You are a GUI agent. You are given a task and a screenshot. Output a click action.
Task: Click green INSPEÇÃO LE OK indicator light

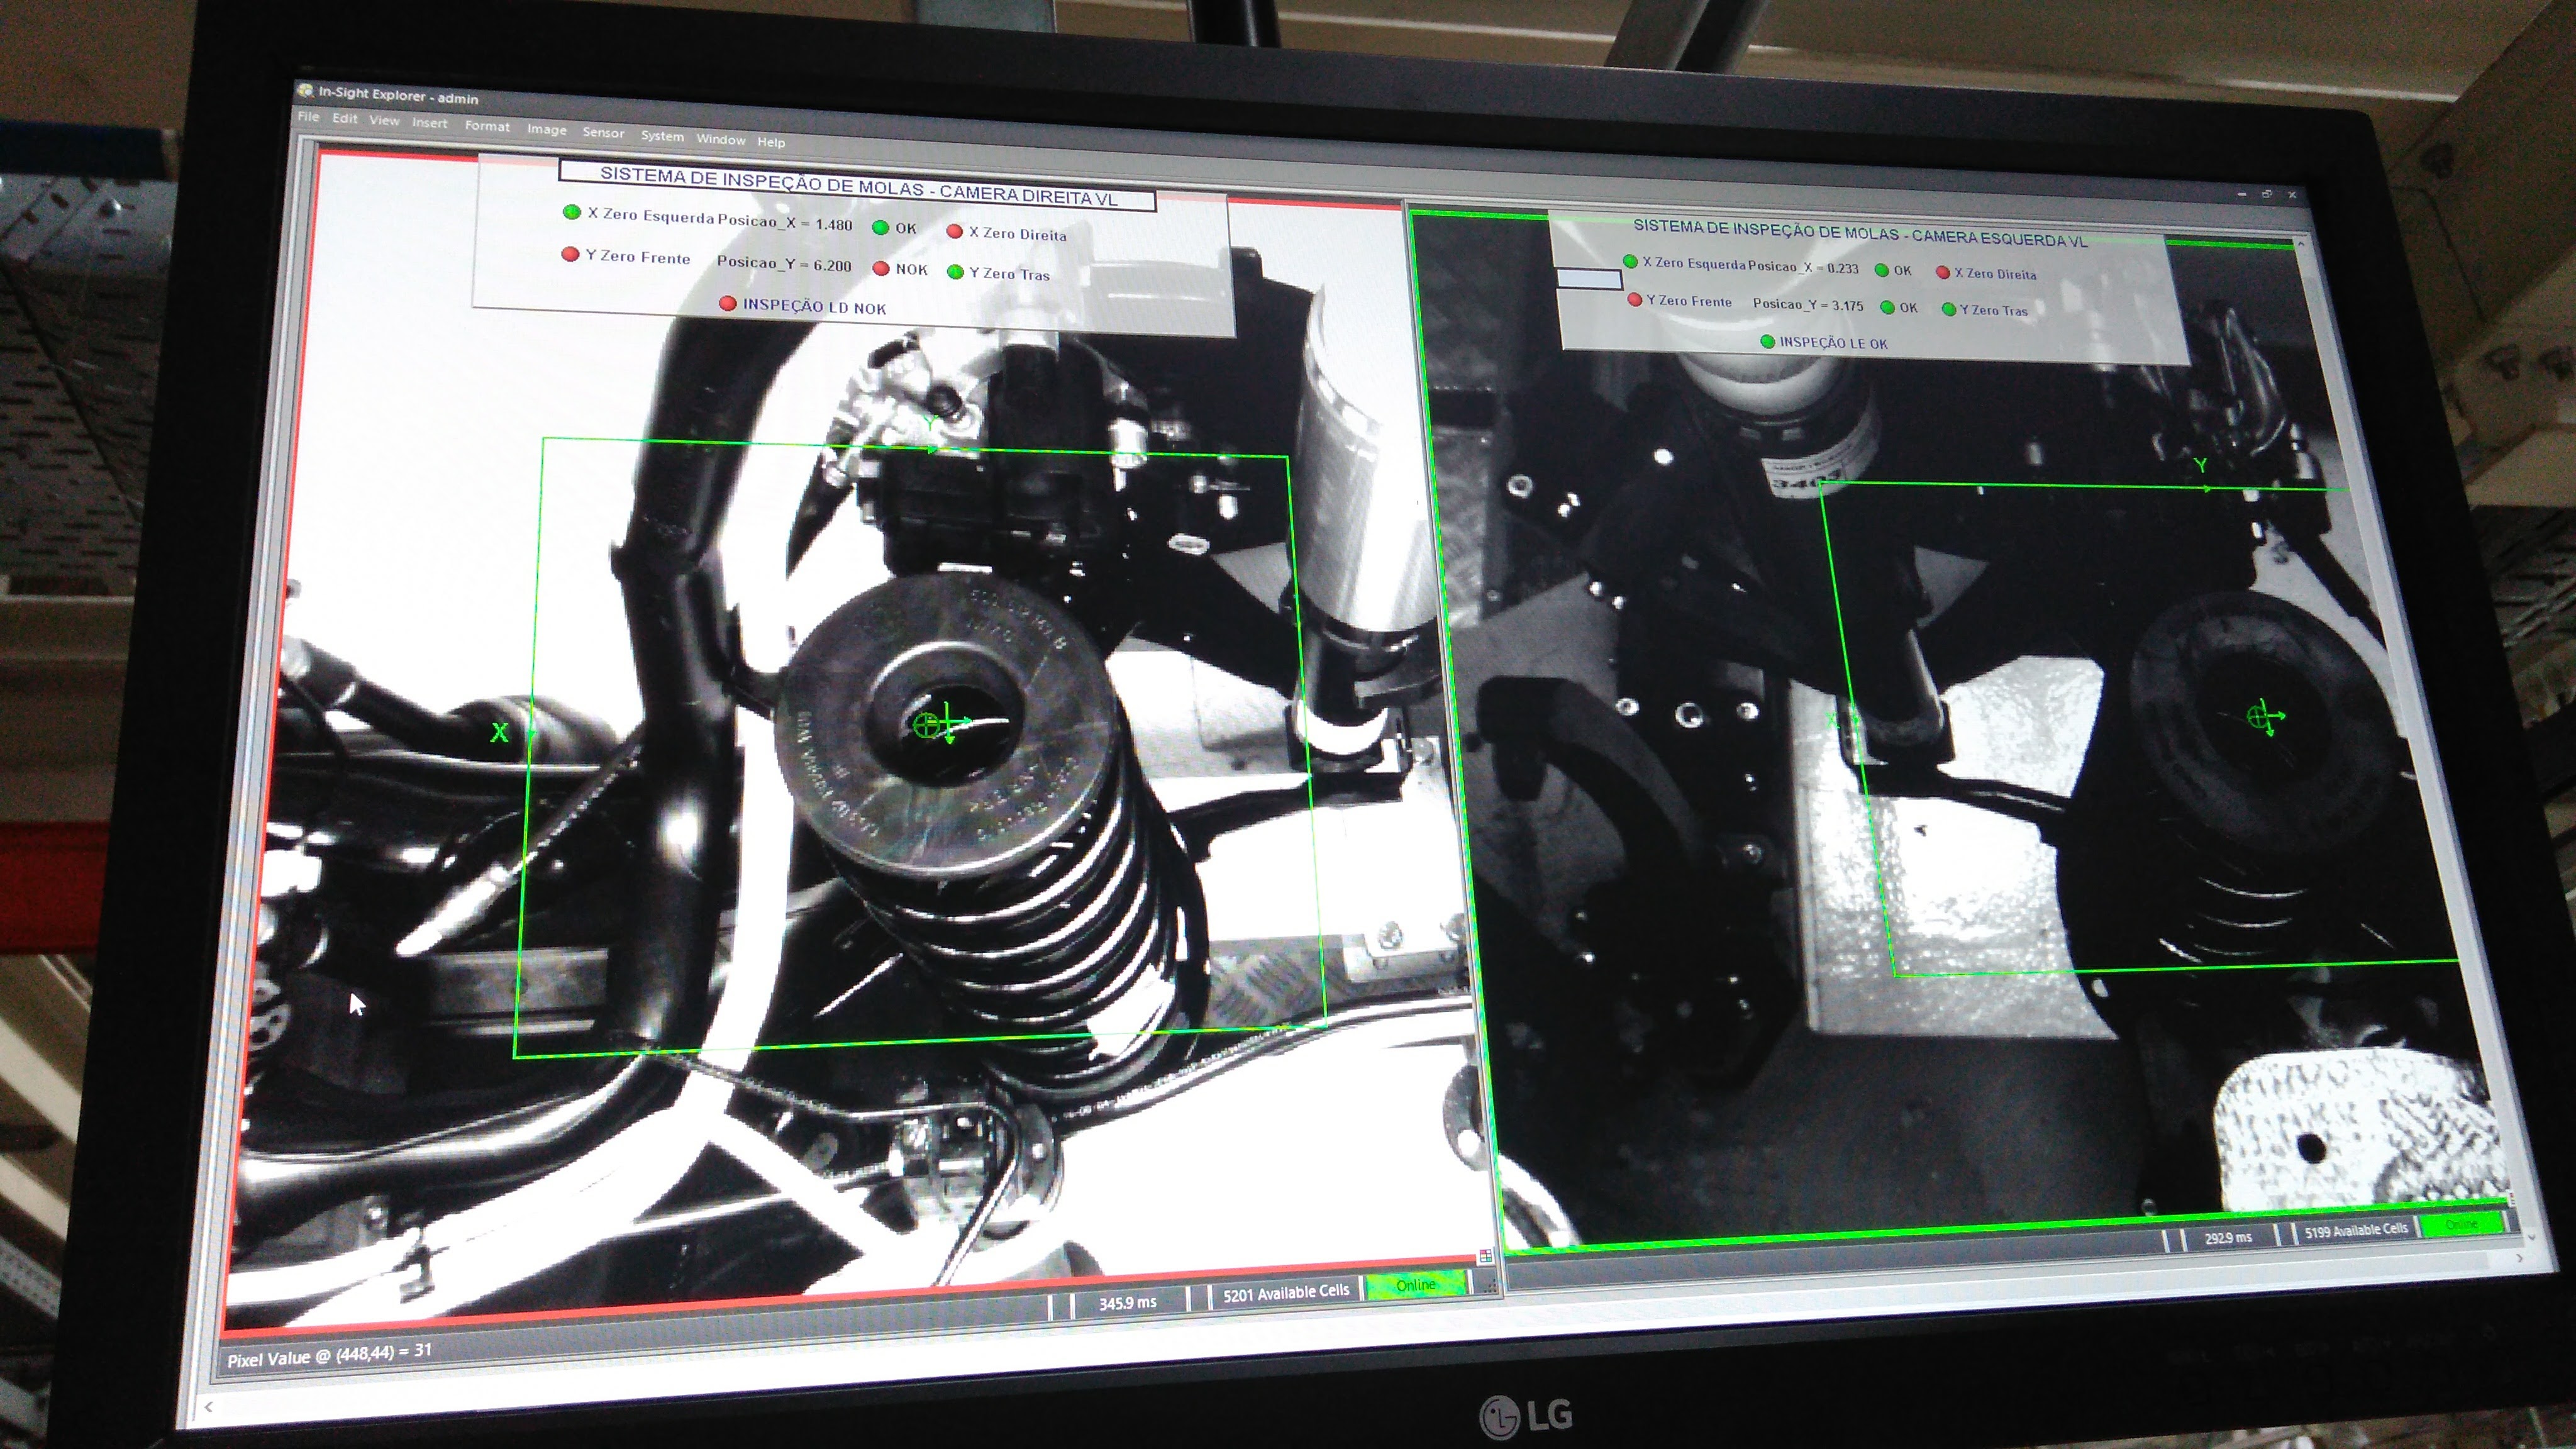pos(1767,341)
